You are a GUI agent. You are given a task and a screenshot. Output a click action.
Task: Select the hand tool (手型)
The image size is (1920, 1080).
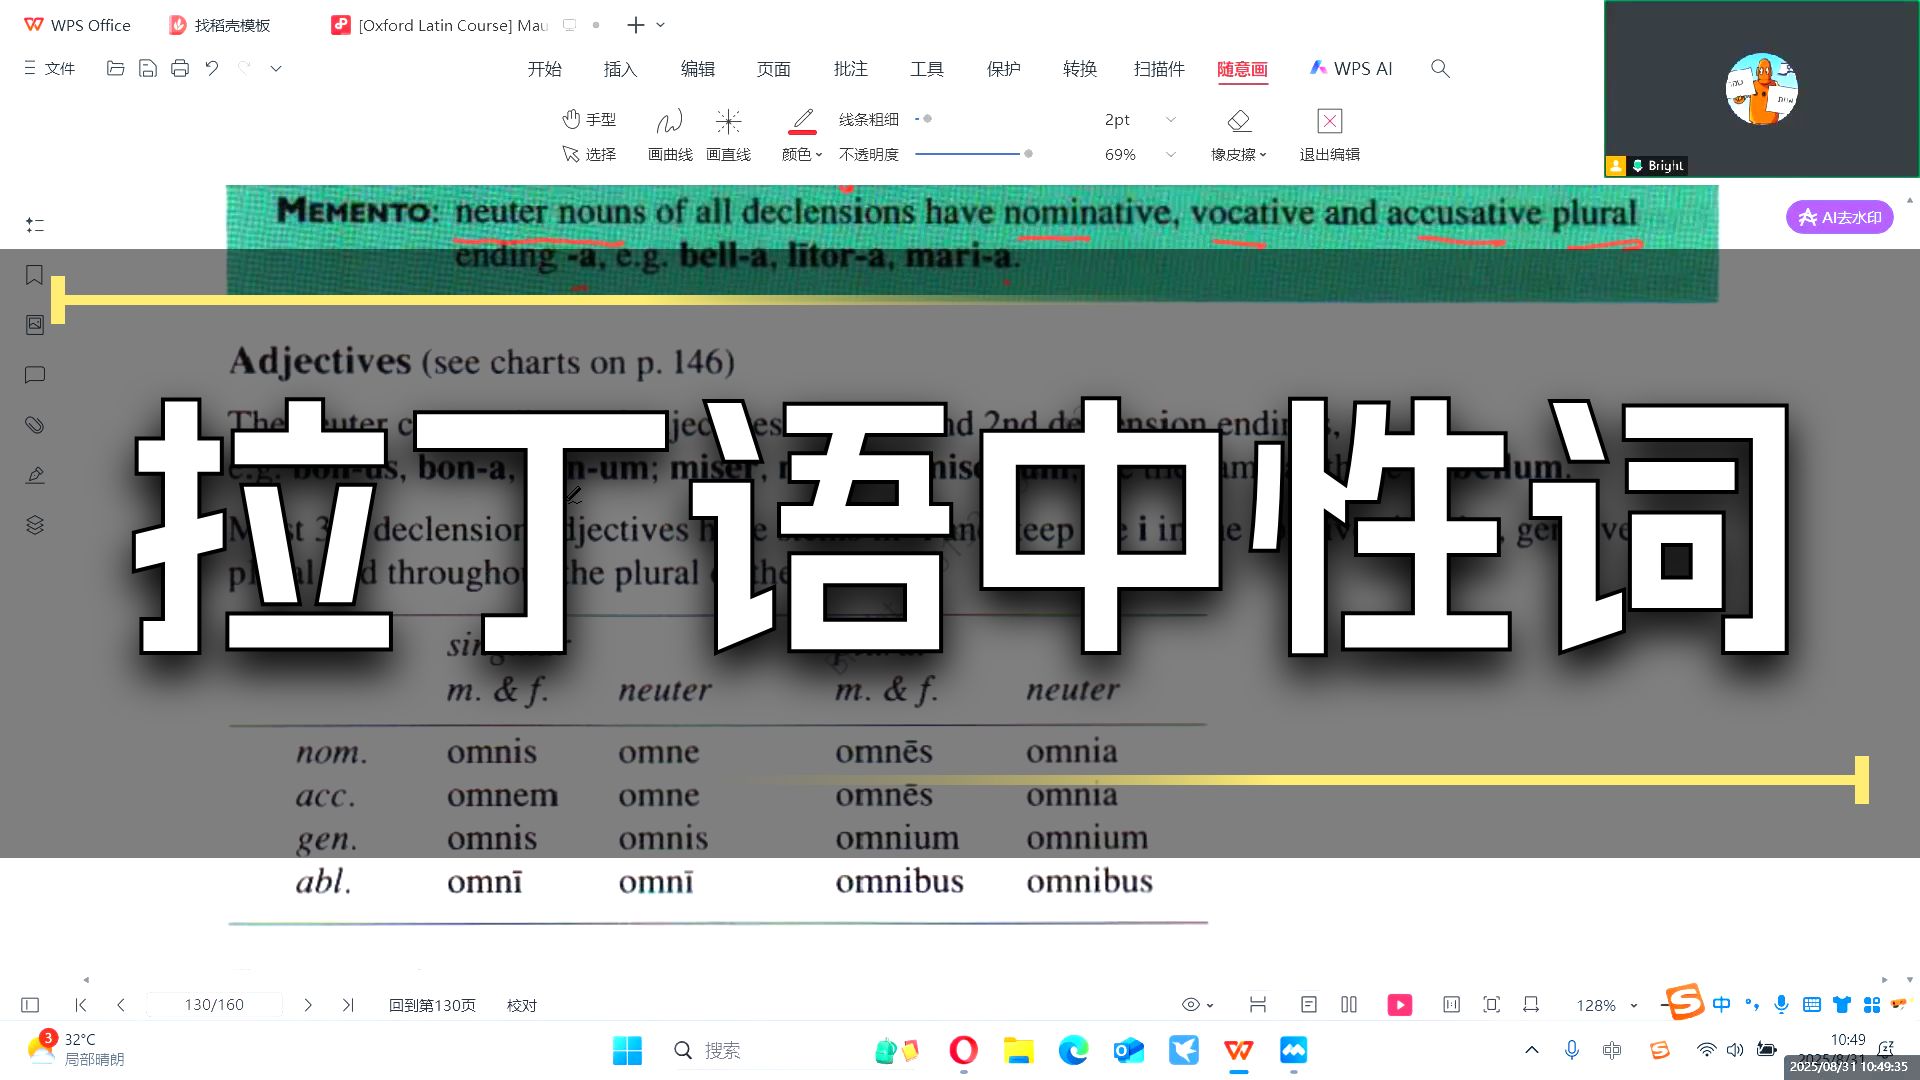click(x=589, y=119)
